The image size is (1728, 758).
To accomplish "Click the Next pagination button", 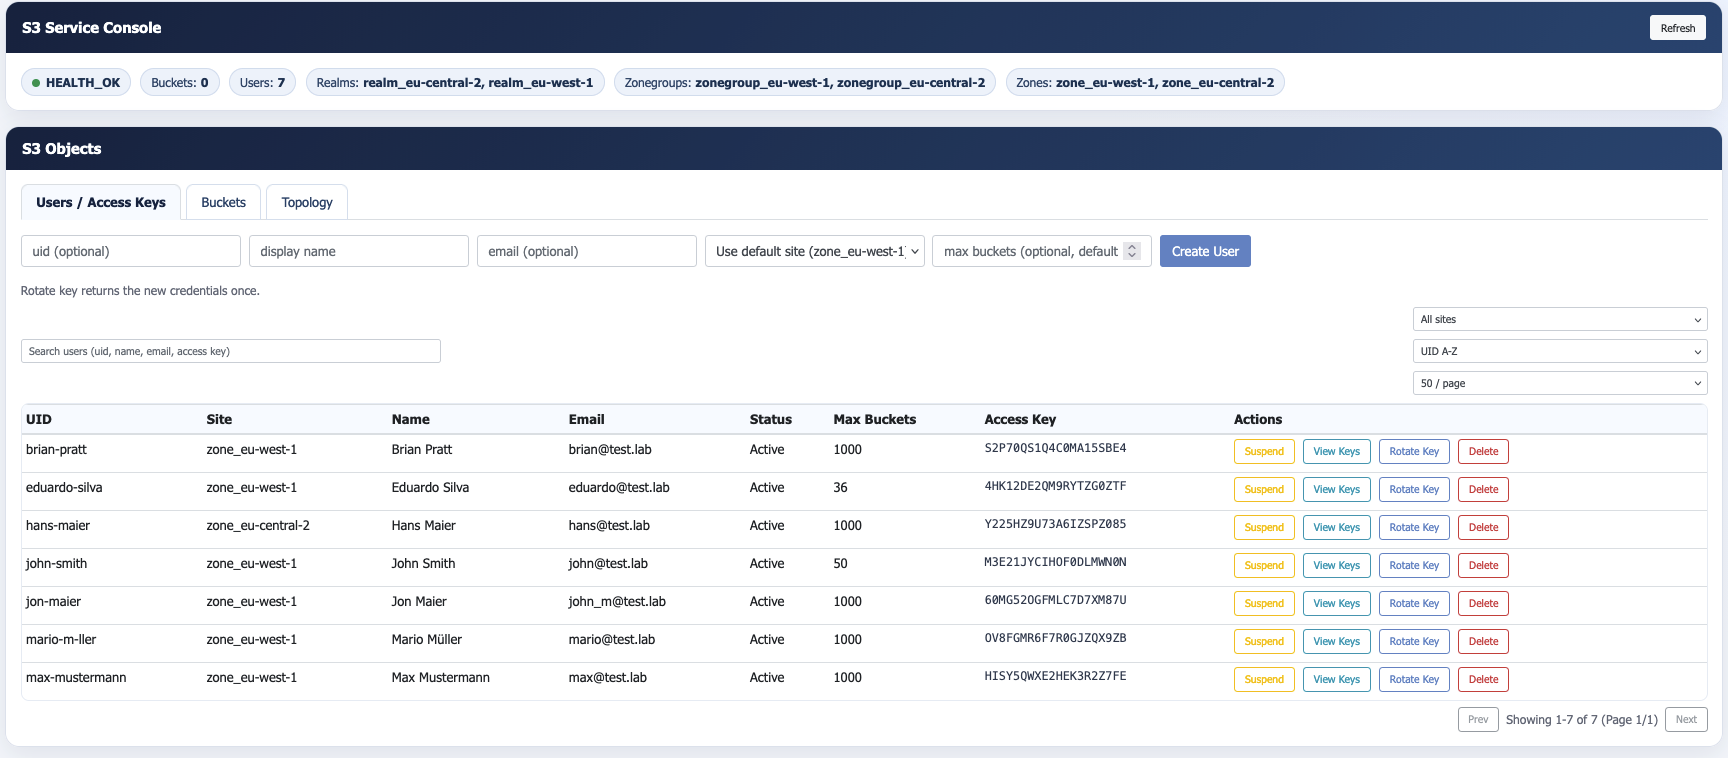I will pos(1686,719).
